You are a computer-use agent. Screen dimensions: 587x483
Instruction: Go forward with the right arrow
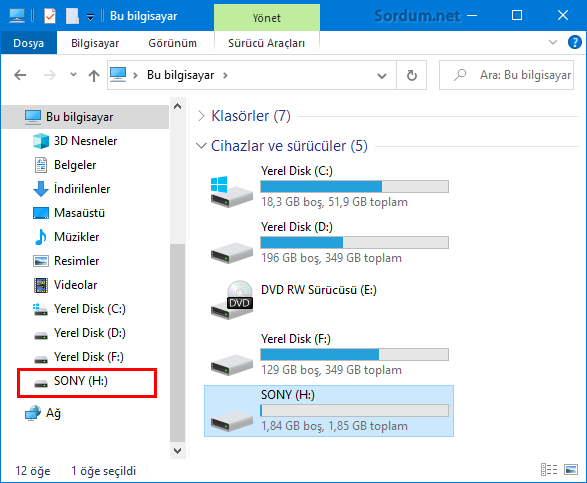coord(50,75)
